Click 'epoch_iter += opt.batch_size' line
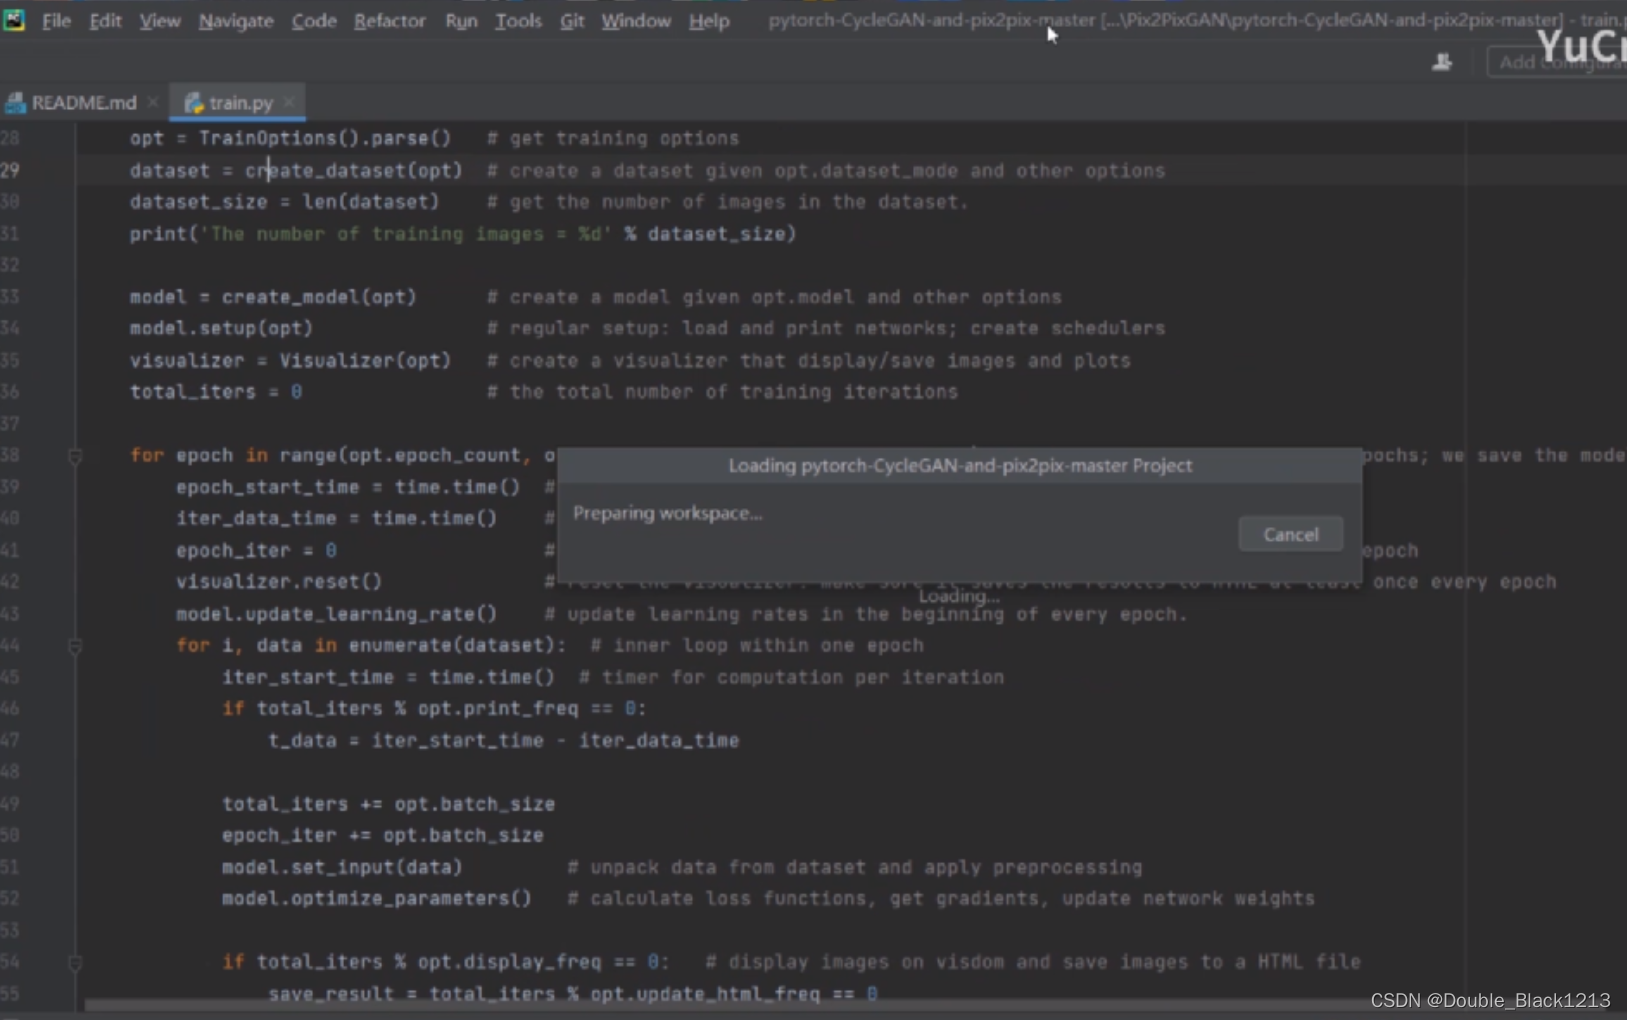The height and width of the screenshot is (1020, 1627). click(x=383, y=835)
